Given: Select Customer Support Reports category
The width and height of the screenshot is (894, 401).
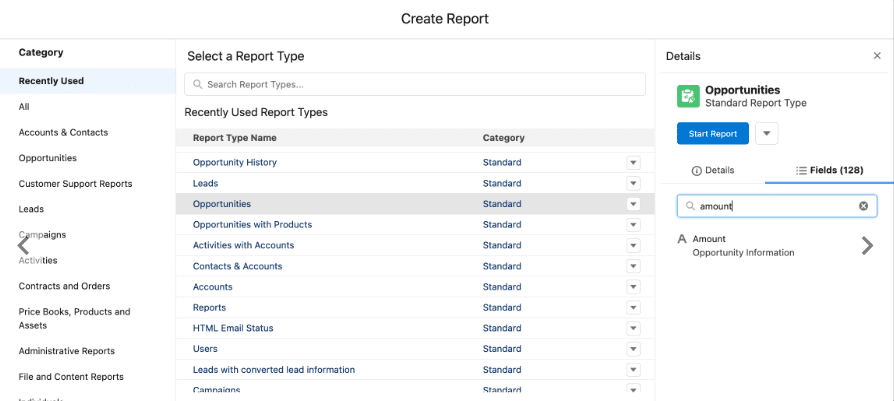Looking at the screenshot, I should (75, 184).
